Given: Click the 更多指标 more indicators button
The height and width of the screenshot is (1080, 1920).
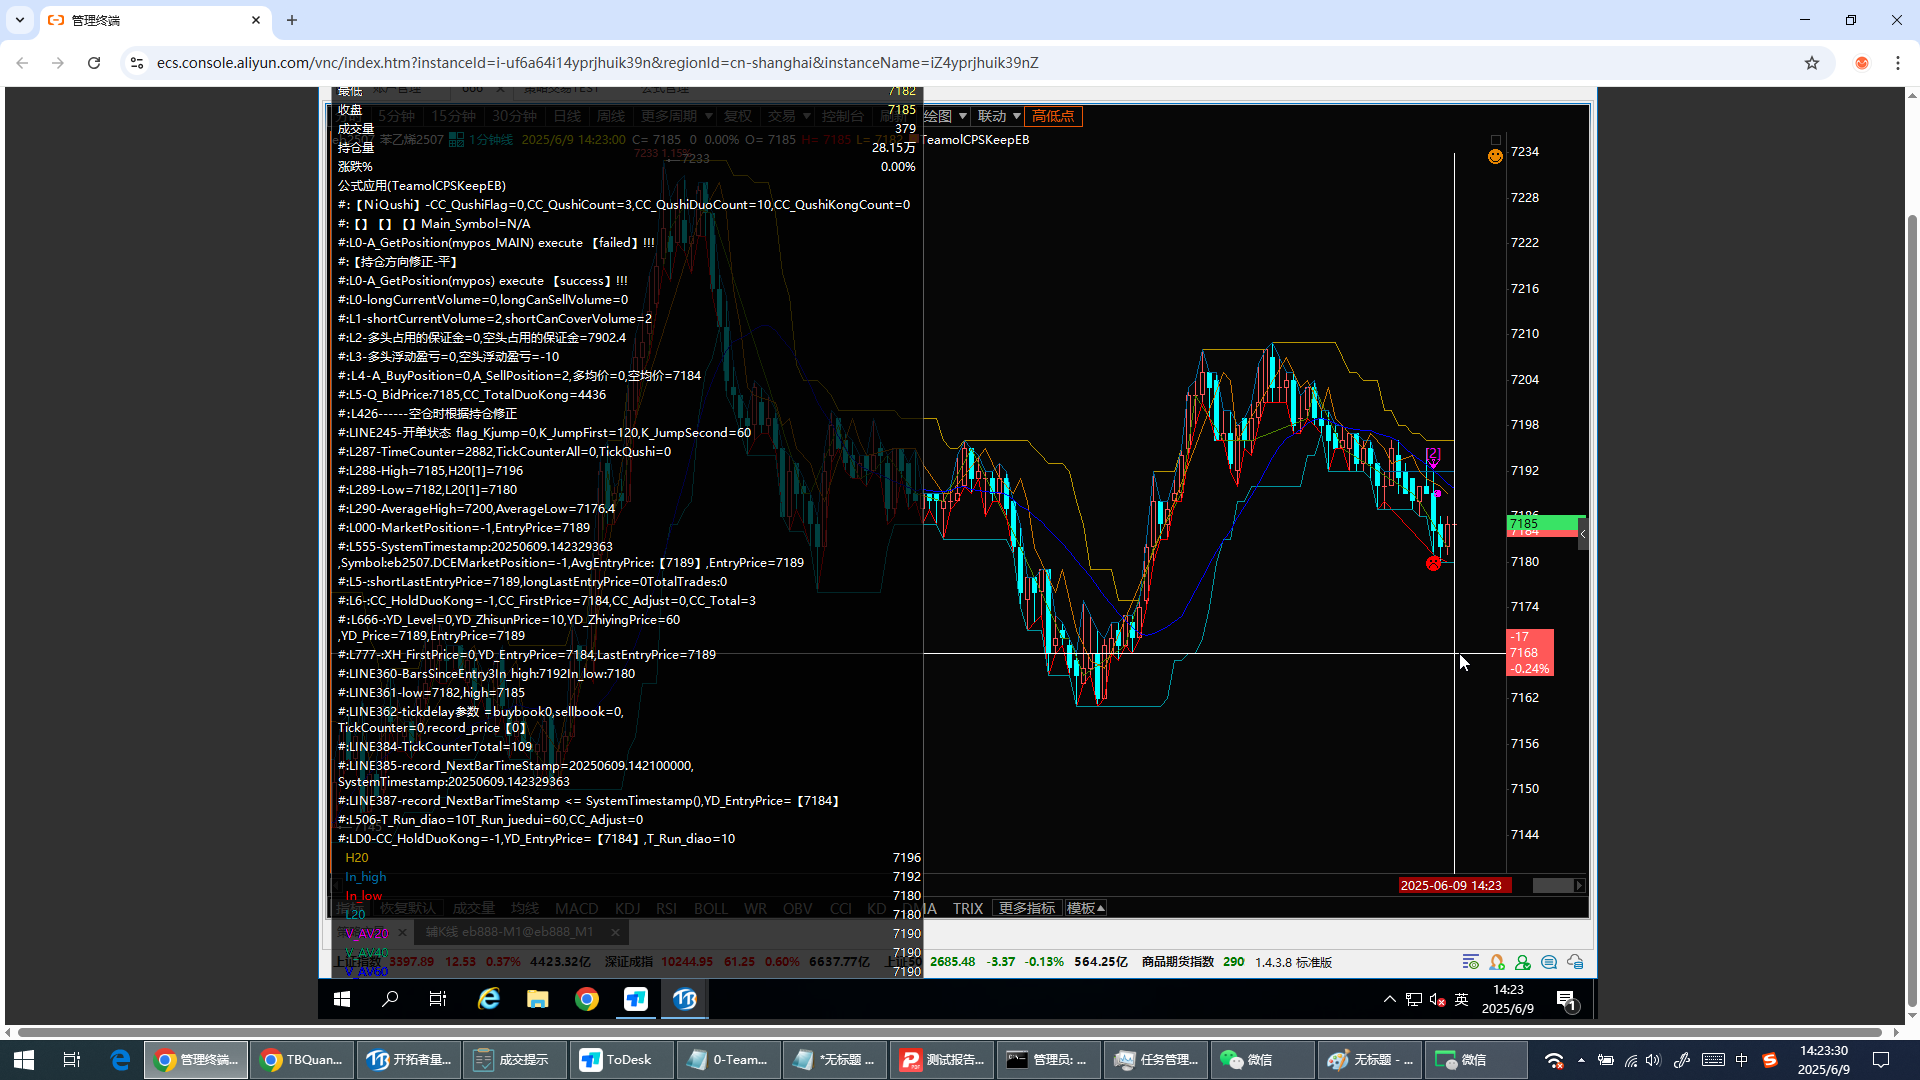Looking at the screenshot, I should pyautogui.click(x=1027, y=908).
